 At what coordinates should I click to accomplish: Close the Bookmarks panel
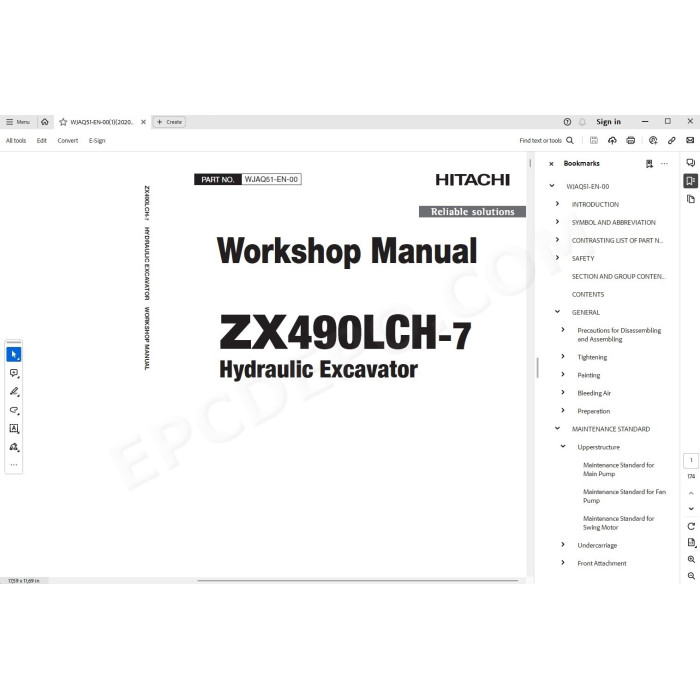[x=551, y=164]
